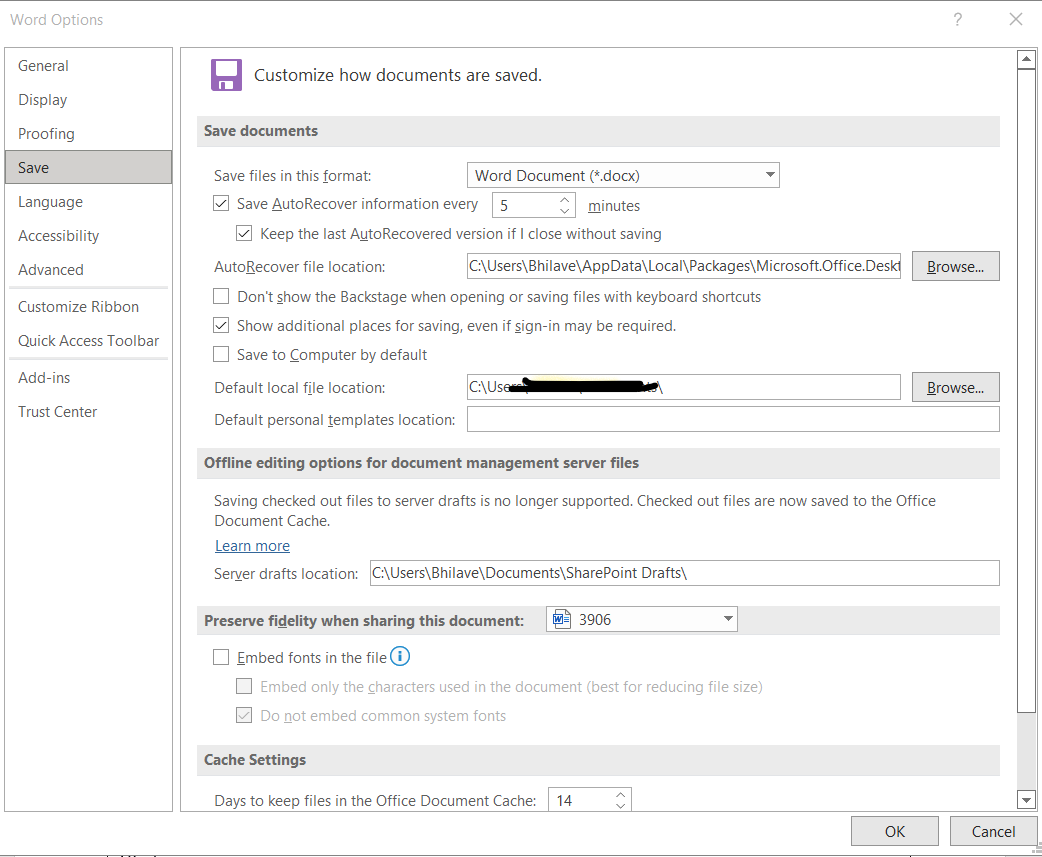
Task: Browse for AutoRecover file location
Action: click(955, 267)
